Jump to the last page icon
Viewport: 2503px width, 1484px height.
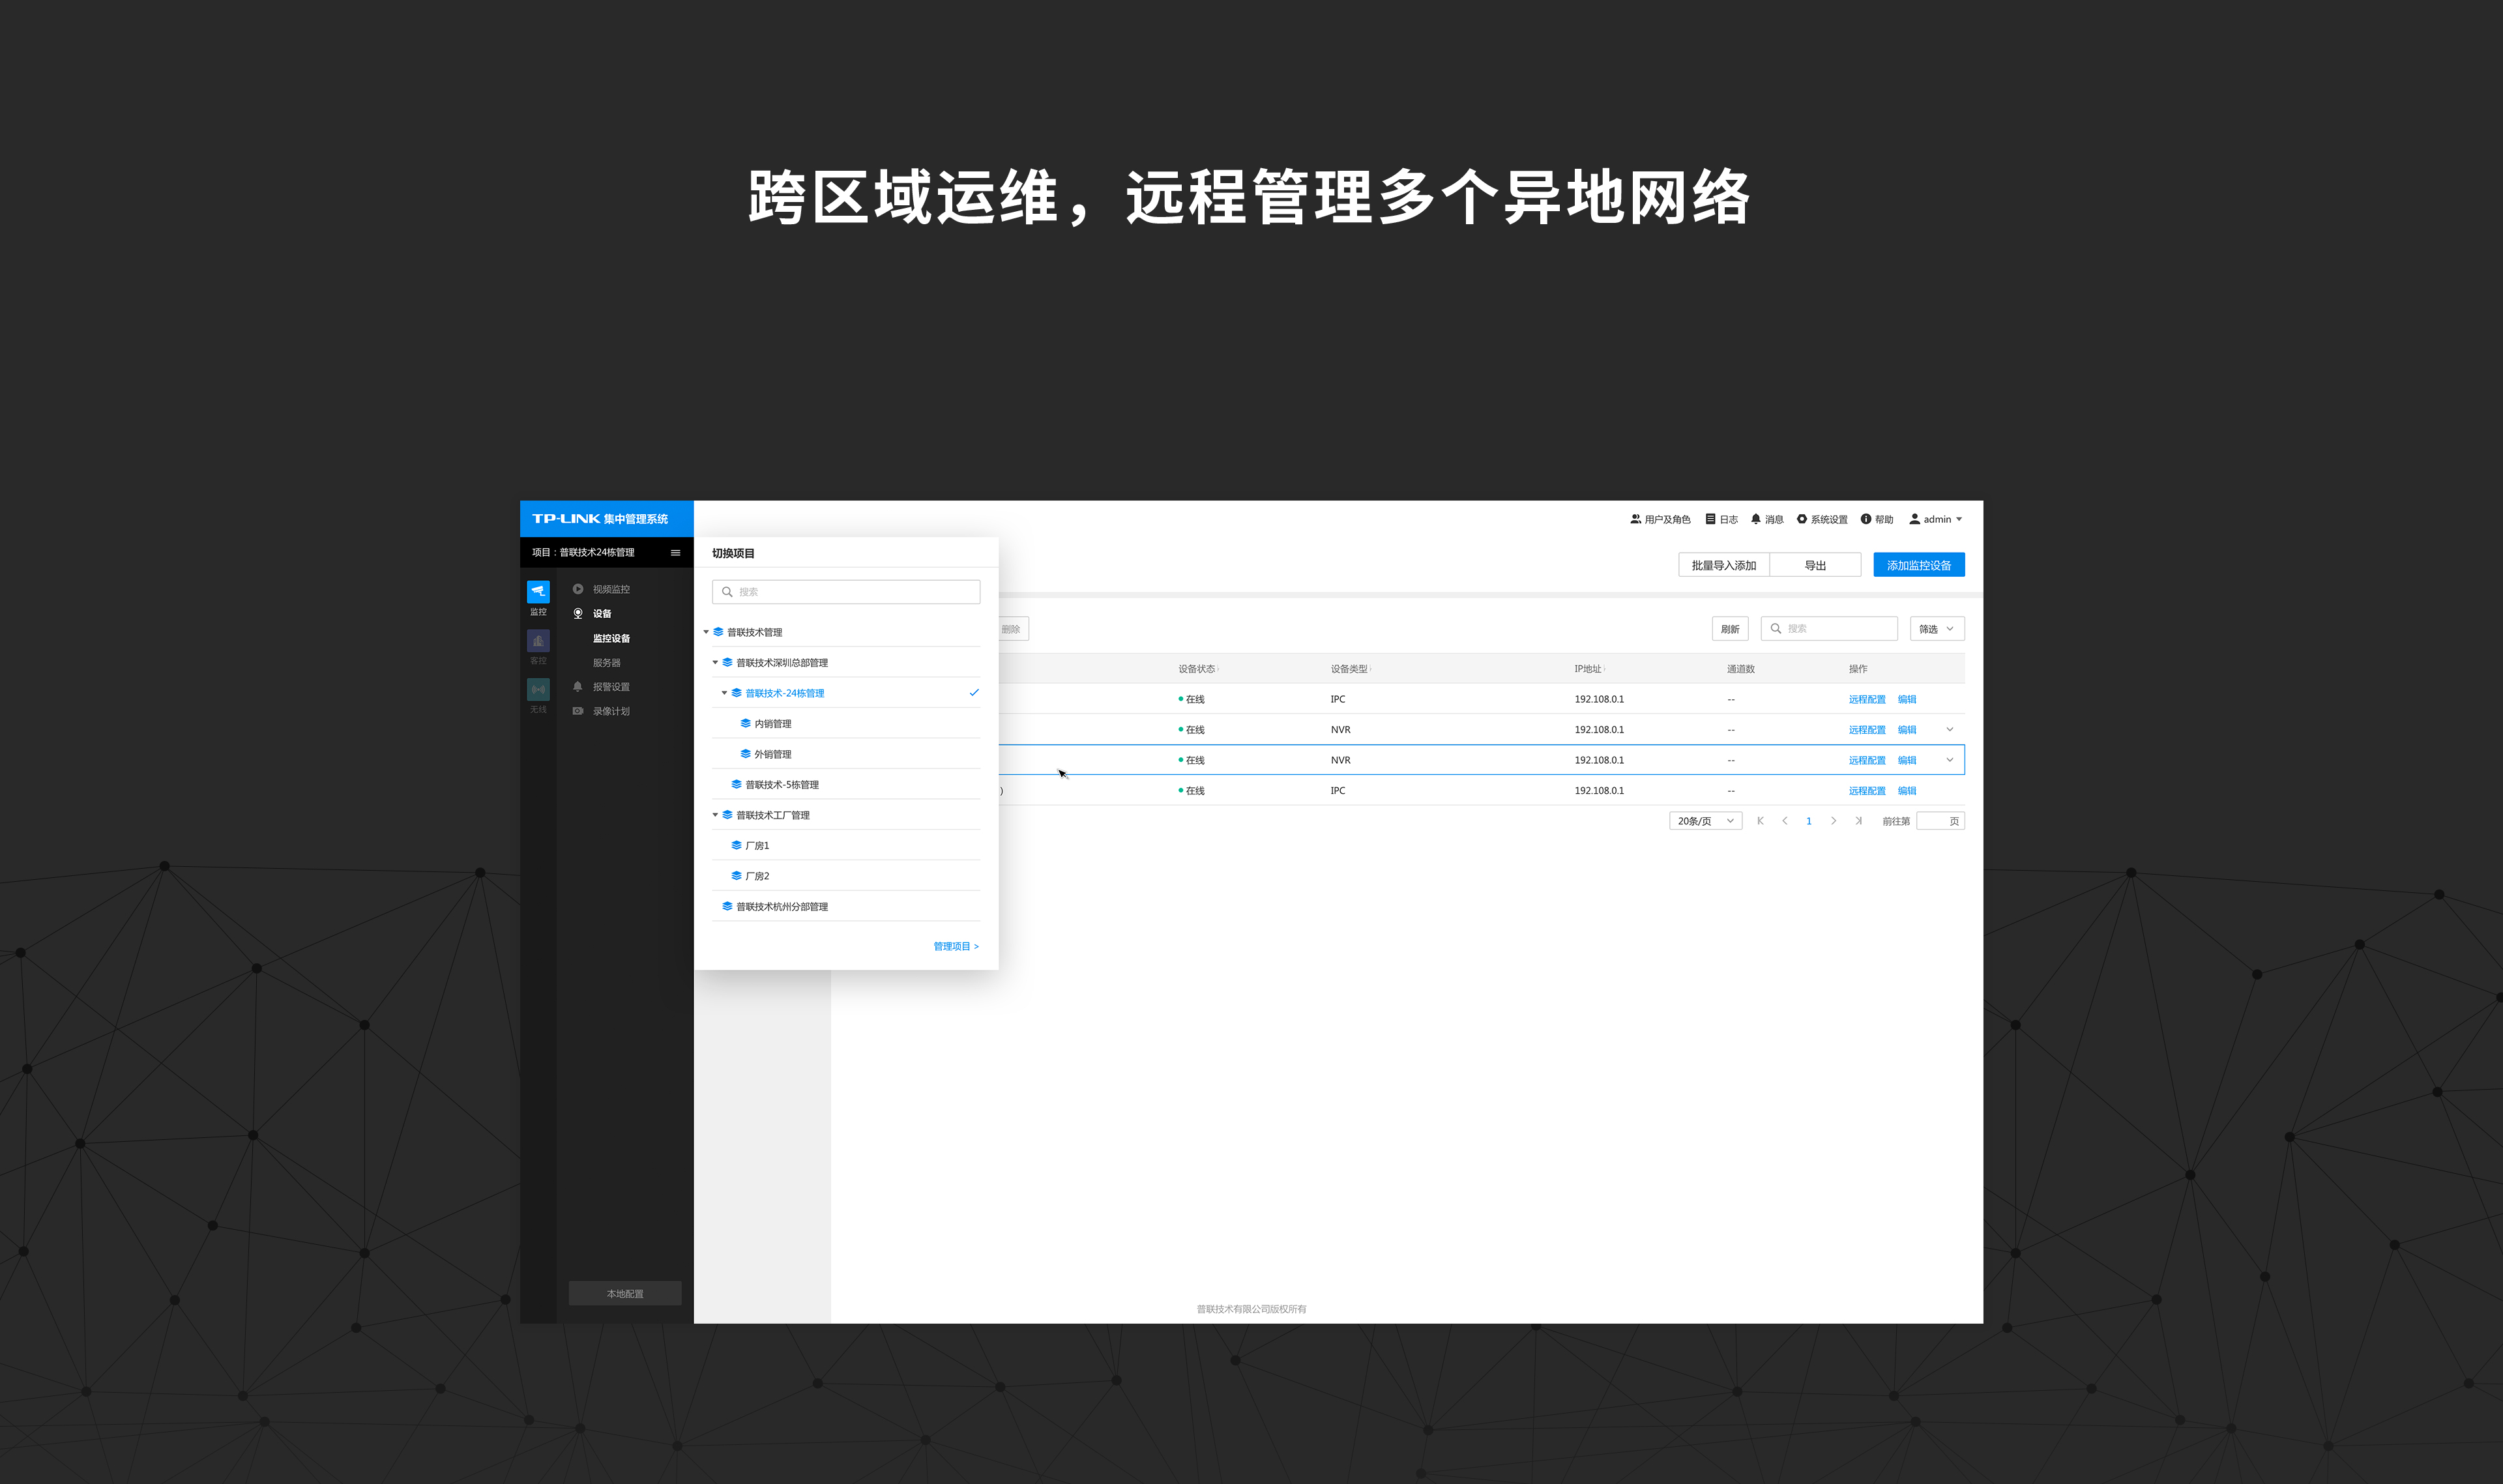[1858, 821]
